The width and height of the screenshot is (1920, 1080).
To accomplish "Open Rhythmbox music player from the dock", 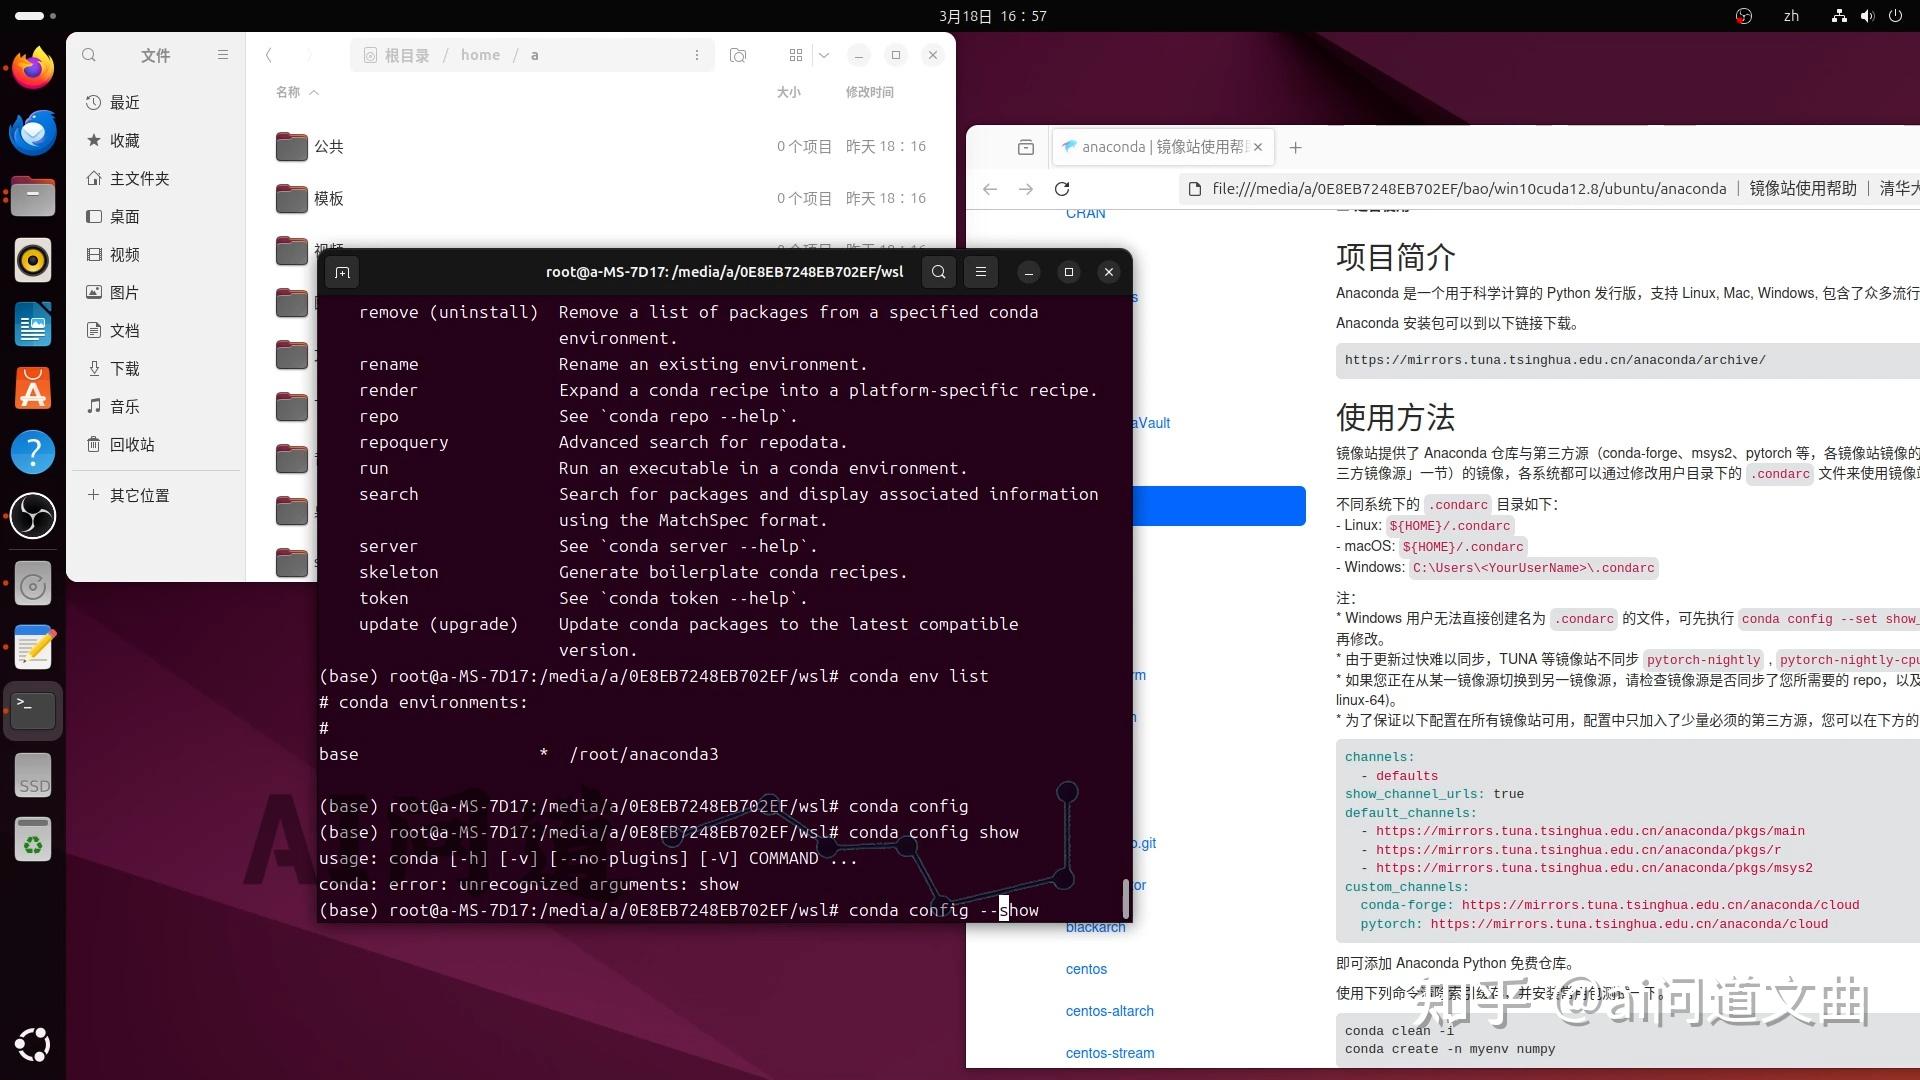I will (33, 260).
